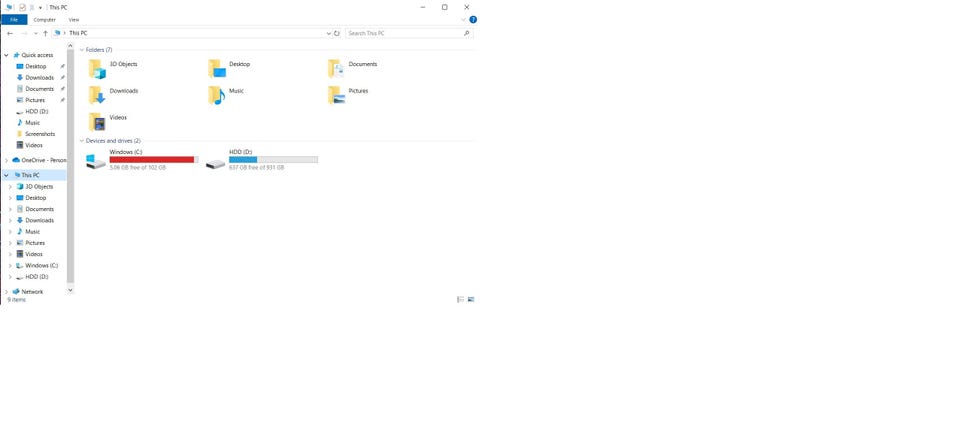The height and width of the screenshot is (444, 960).
Task: Open the View ribbon tab
Action: (x=73, y=20)
